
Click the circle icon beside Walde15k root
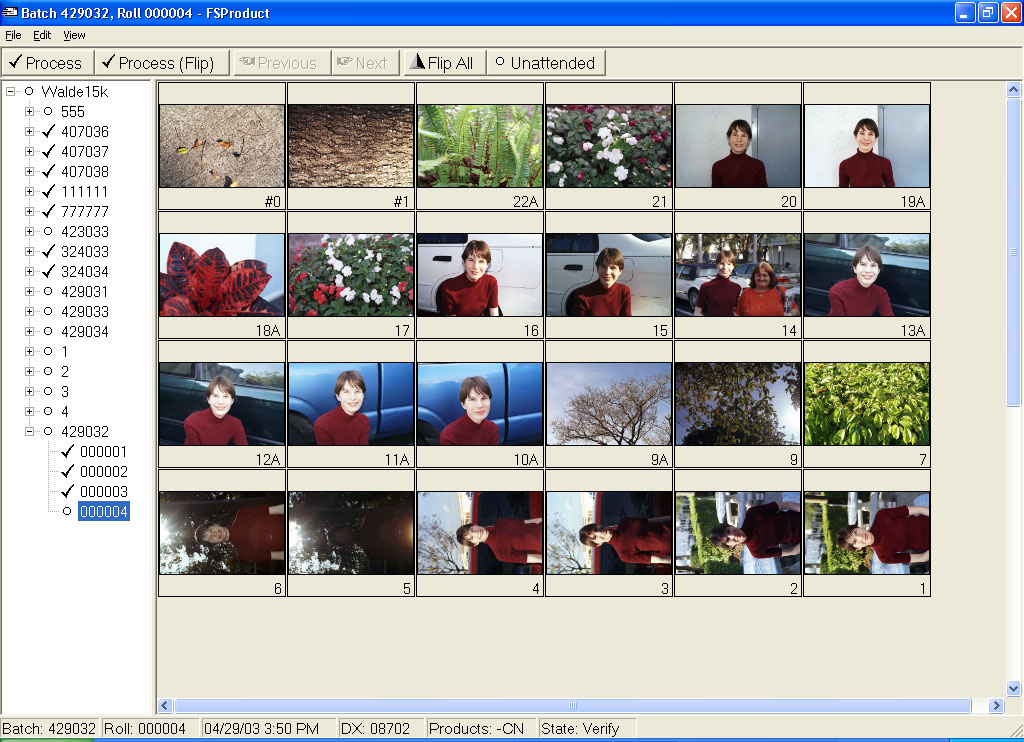[29, 91]
